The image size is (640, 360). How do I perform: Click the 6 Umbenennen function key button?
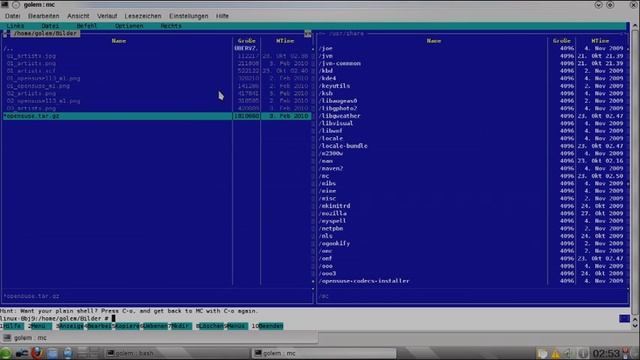coord(154,326)
